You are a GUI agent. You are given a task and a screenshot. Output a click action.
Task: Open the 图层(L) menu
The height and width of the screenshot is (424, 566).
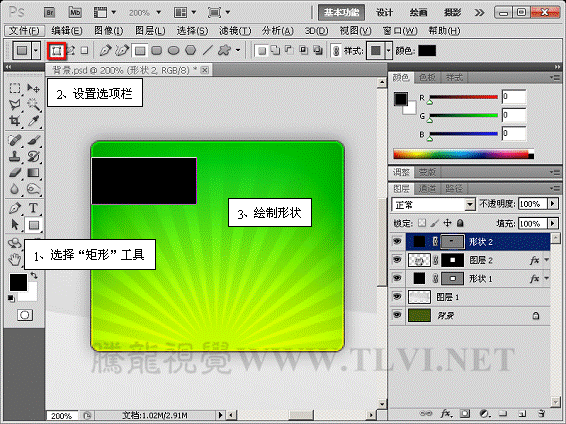(x=150, y=31)
